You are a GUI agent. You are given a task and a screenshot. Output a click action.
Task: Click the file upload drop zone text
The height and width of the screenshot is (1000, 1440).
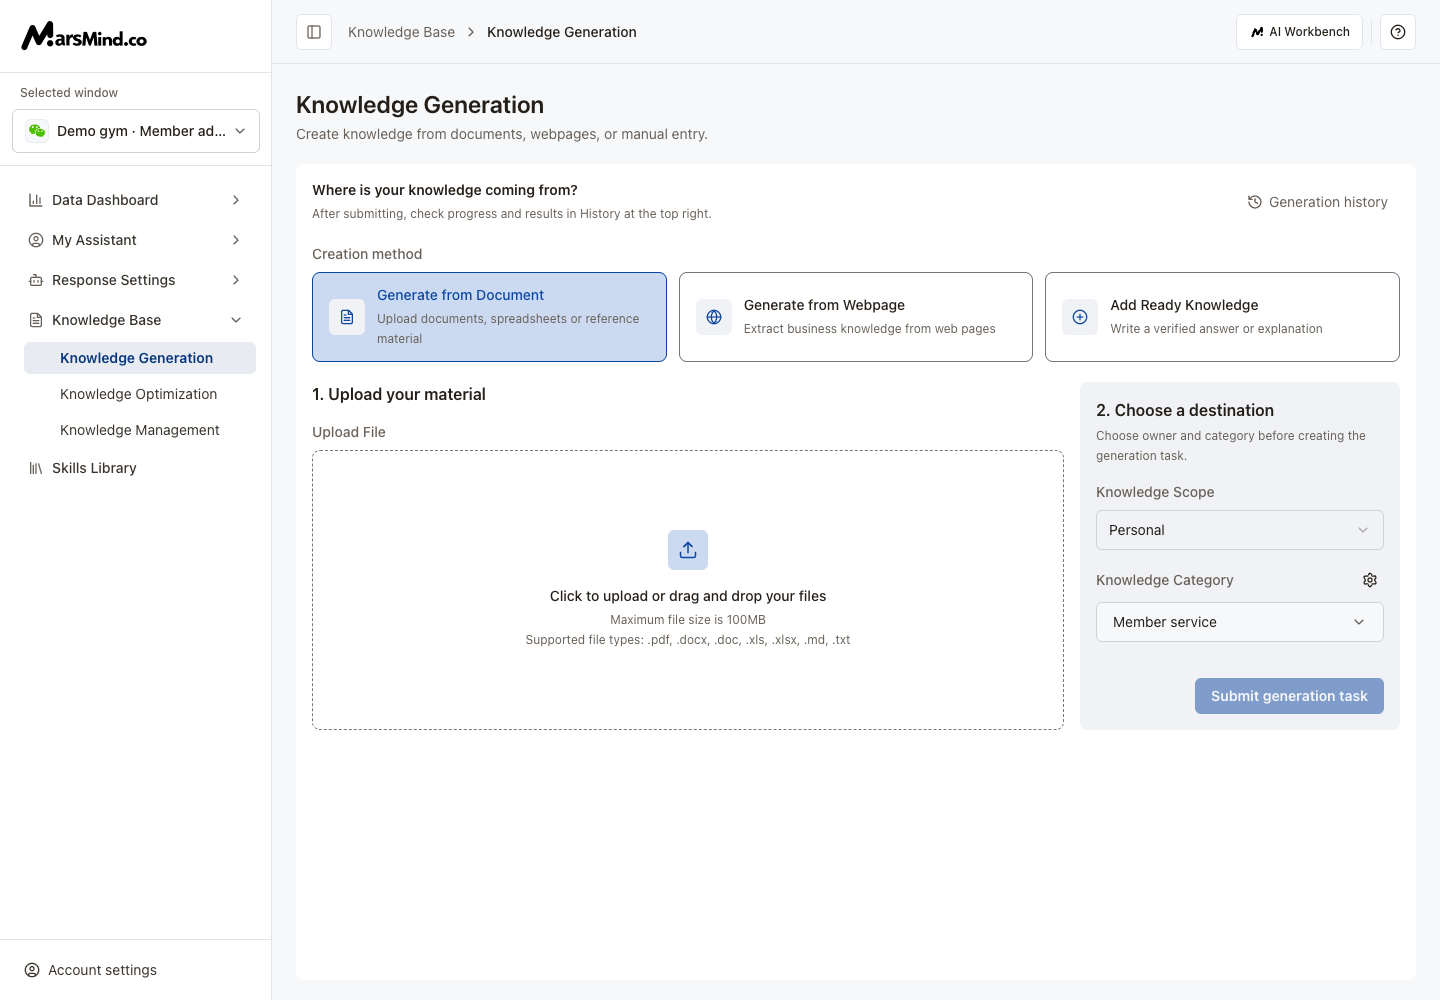[688, 596]
